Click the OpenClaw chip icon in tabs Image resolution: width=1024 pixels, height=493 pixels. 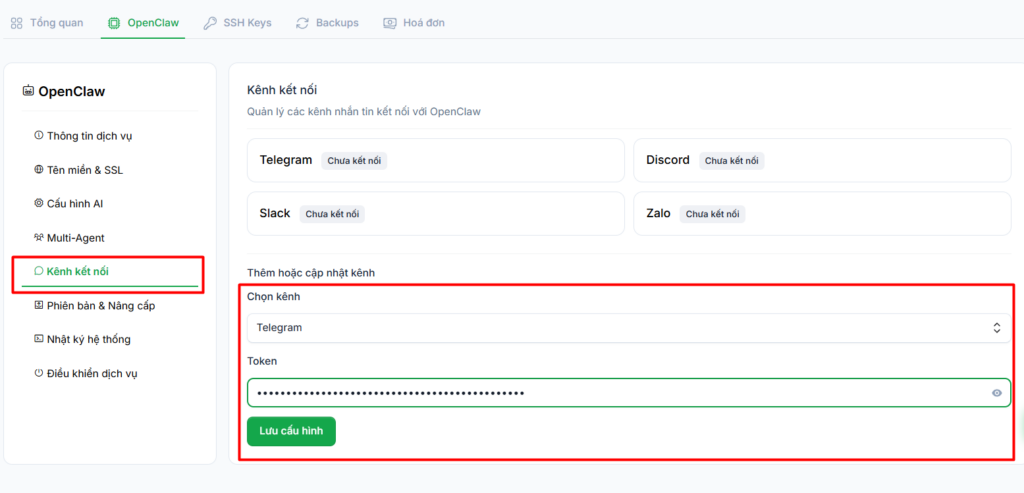pos(114,23)
